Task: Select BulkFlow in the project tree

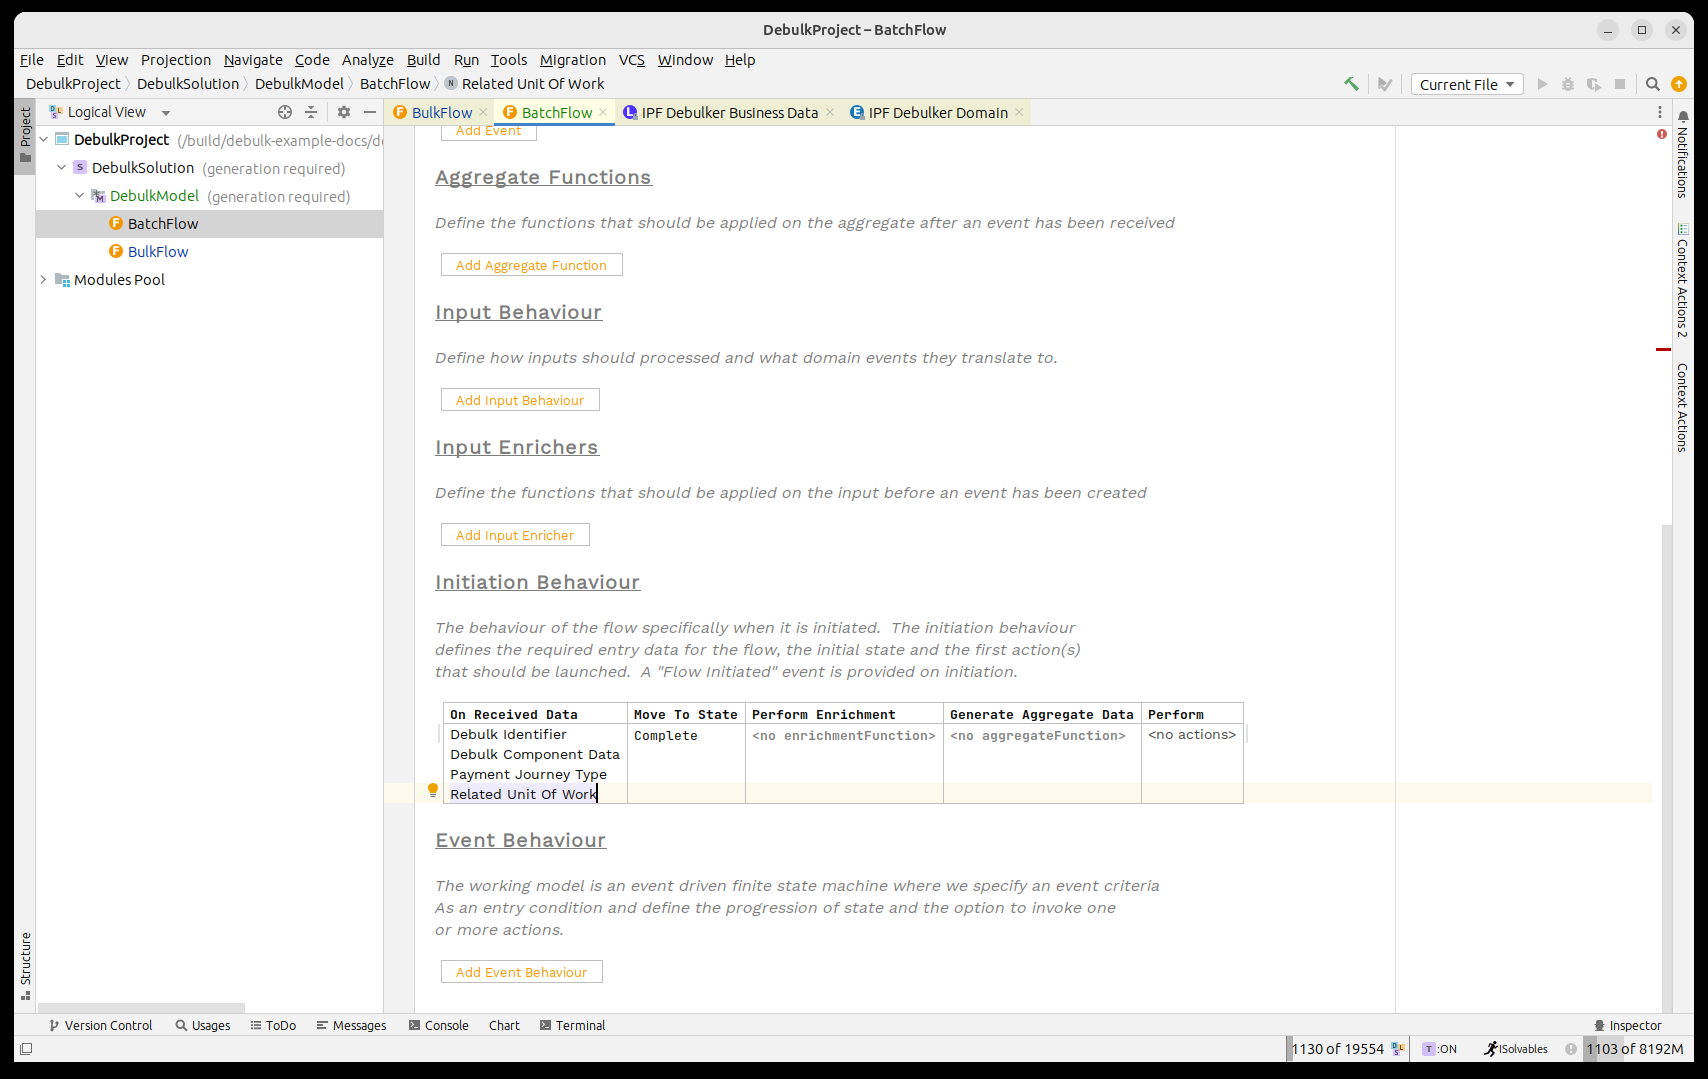Action: click(158, 252)
